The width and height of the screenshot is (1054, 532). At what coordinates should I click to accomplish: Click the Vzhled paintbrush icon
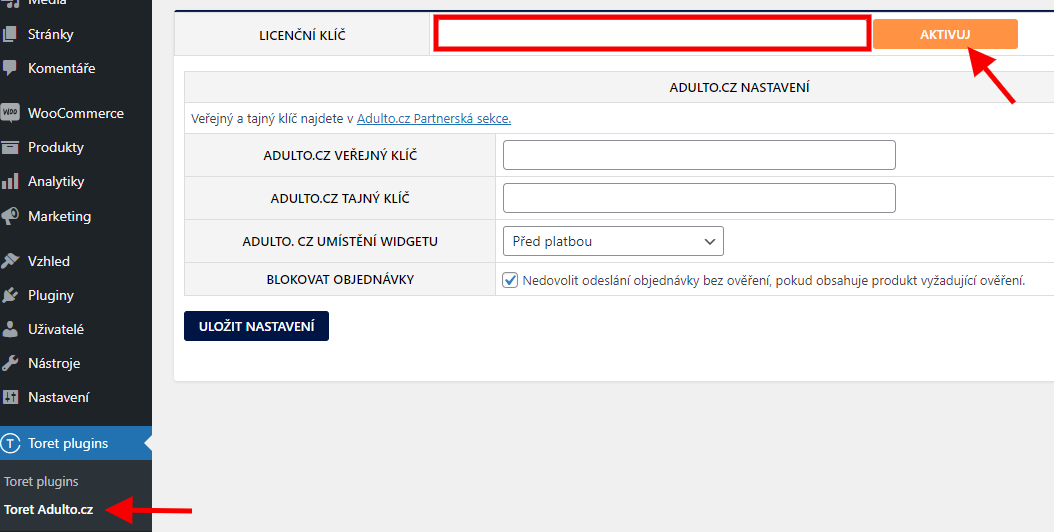click(x=11, y=261)
